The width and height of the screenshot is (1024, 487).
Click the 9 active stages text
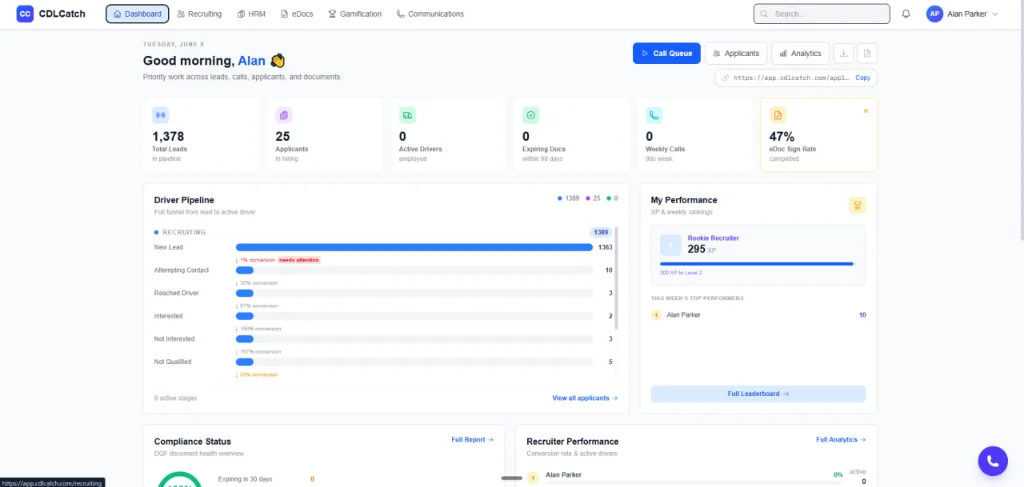tap(175, 398)
